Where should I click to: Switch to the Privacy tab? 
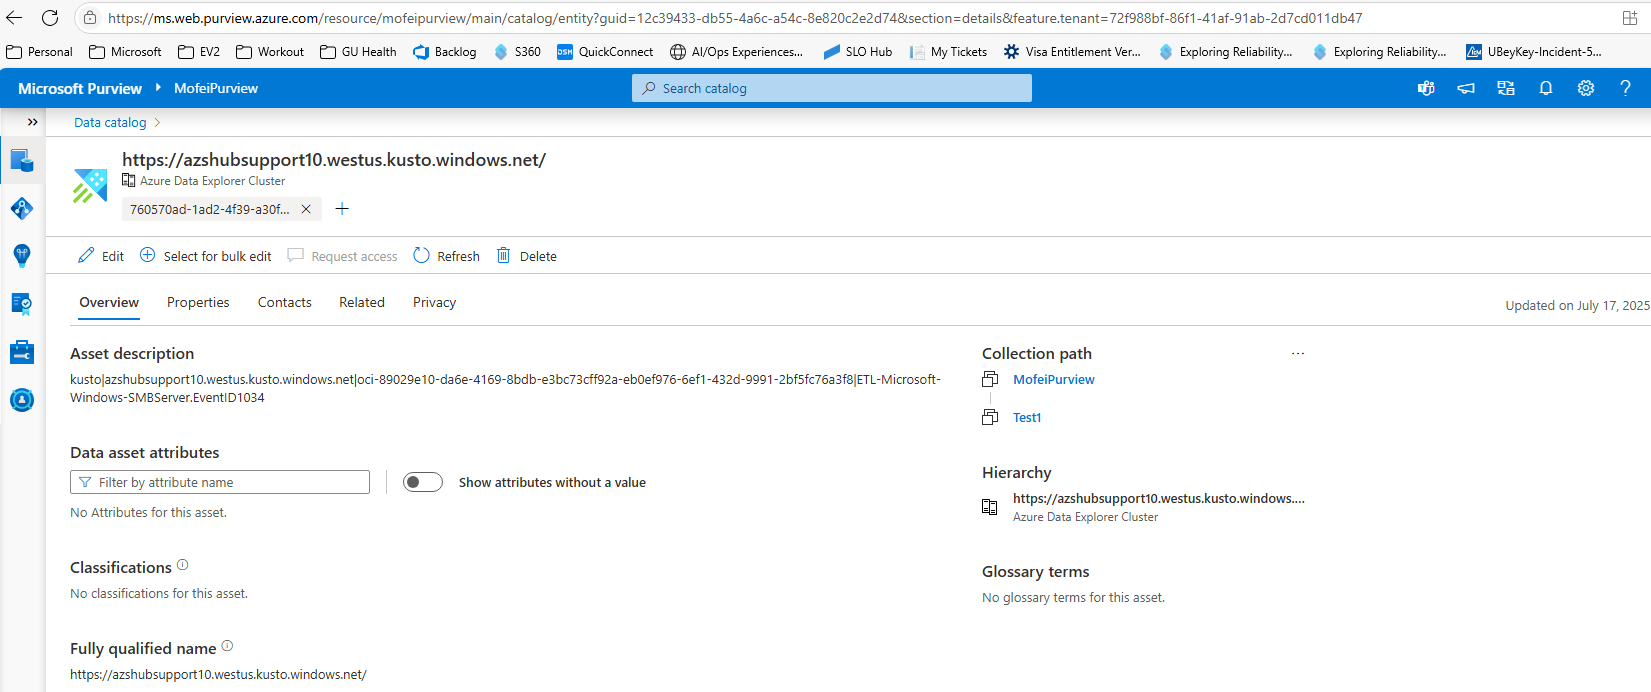click(434, 302)
